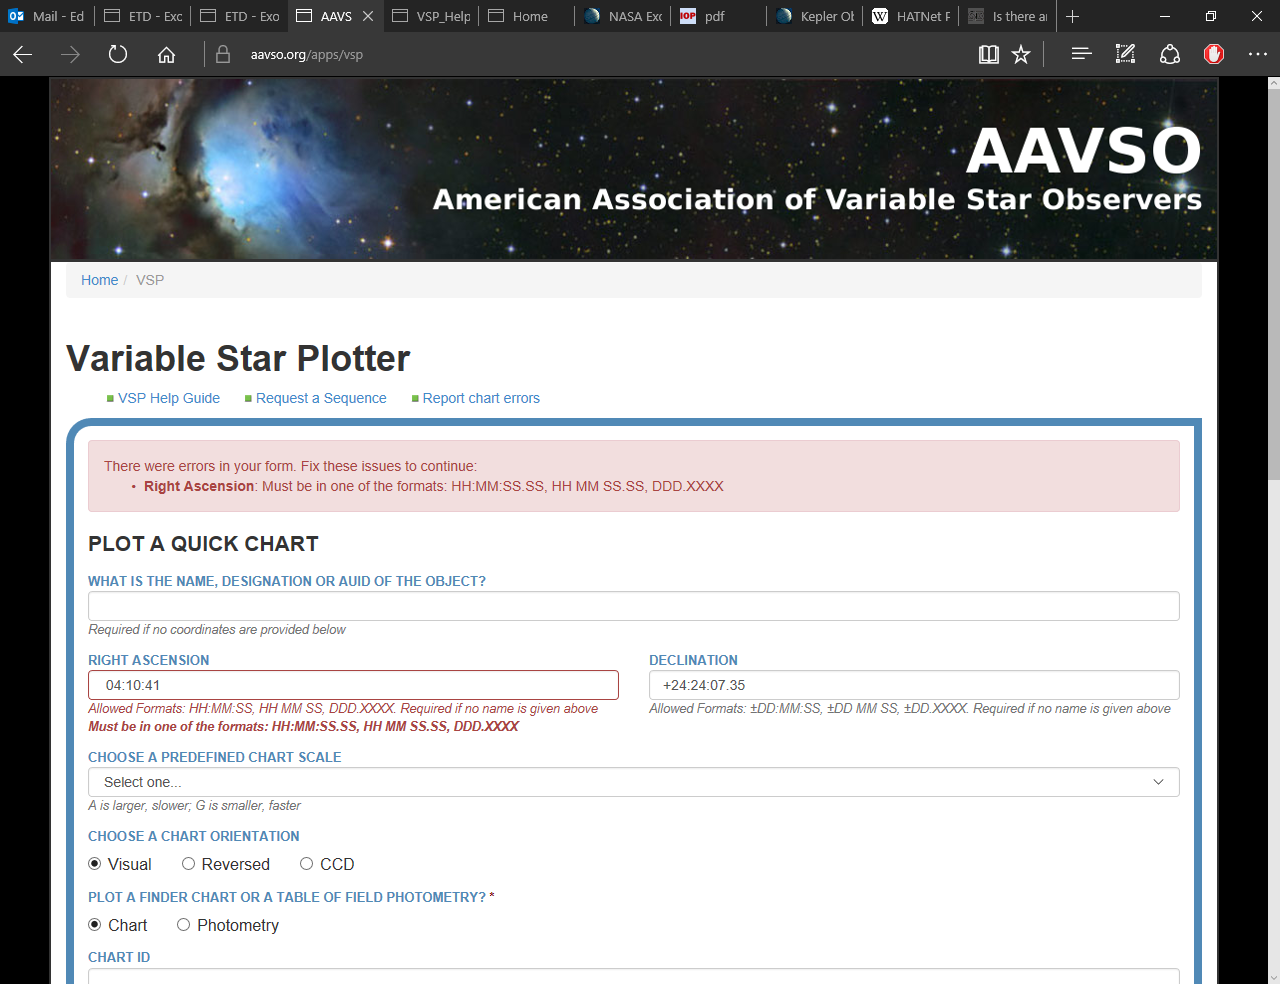The width and height of the screenshot is (1280, 984).
Task: Add page to favorites star icon
Action: 1020,54
